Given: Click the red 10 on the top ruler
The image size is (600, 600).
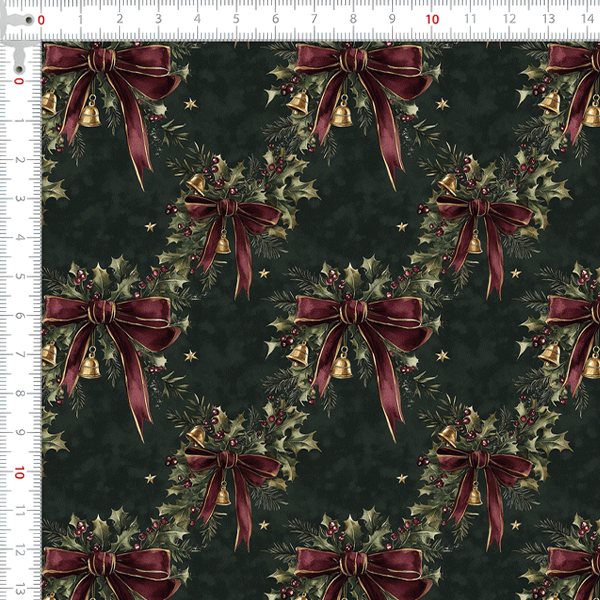Looking at the screenshot, I should point(432,20).
